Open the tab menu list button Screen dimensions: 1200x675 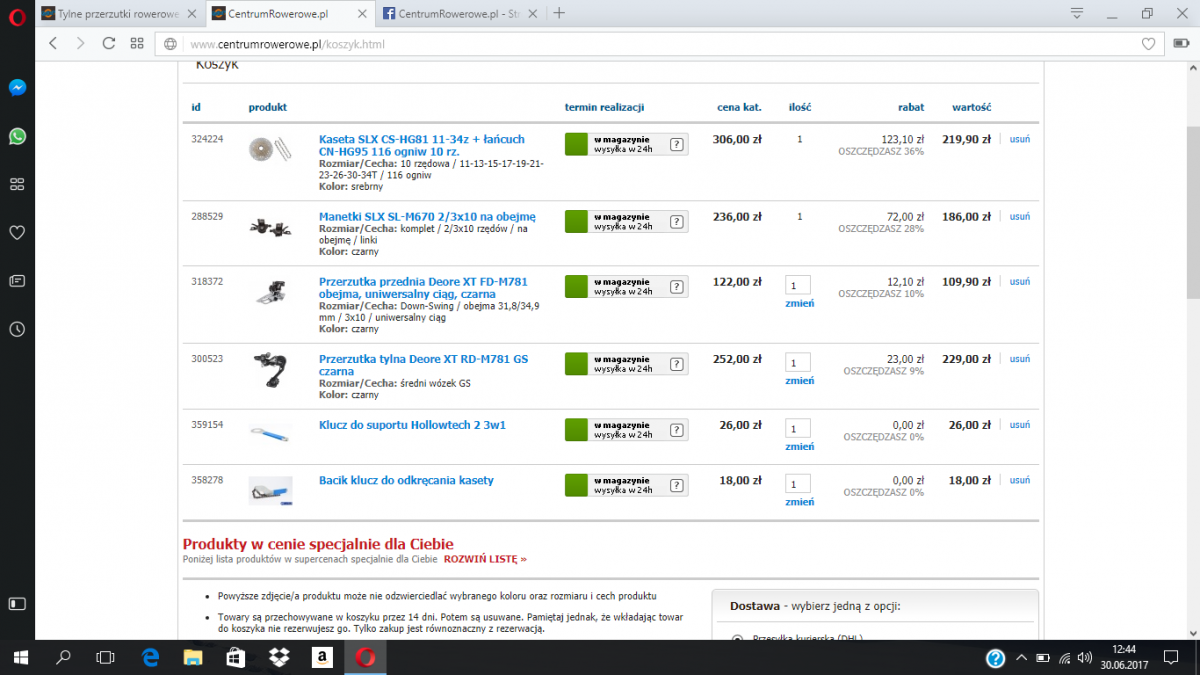coord(1077,13)
